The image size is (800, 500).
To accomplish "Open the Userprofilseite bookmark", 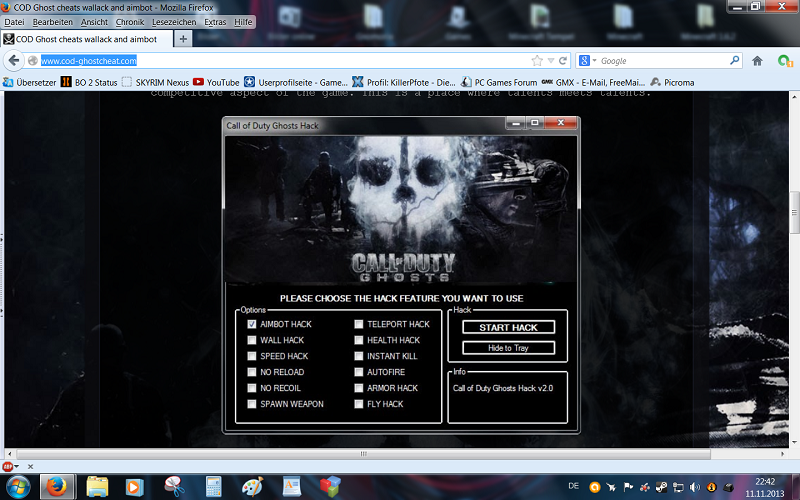I will [x=296, y=82].
